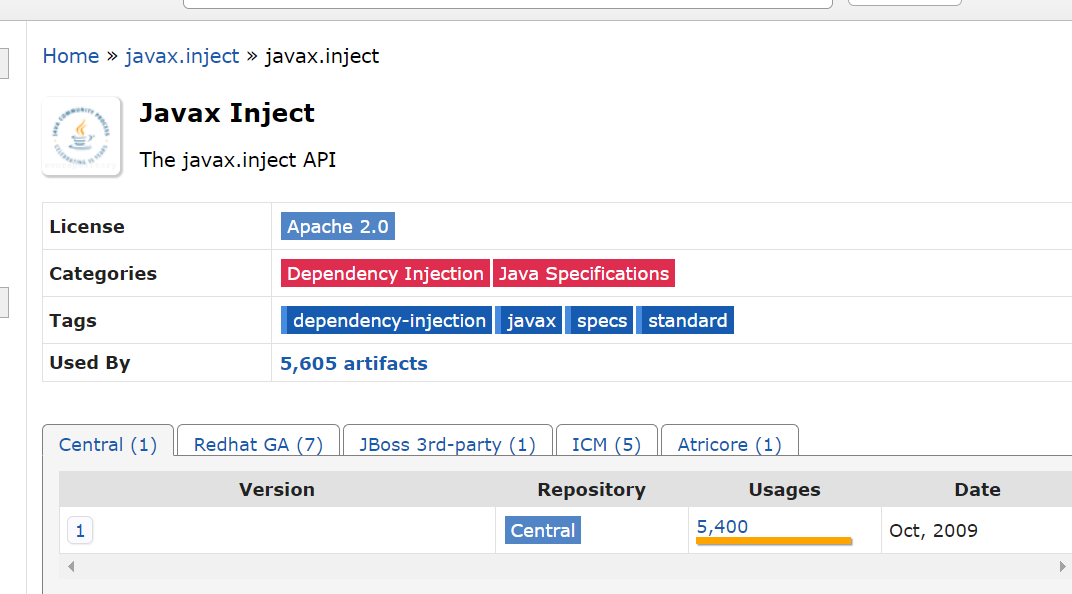Select the Java Specifications category
This screenshot has width=1072, height=594.
click(x=584, y=273)
